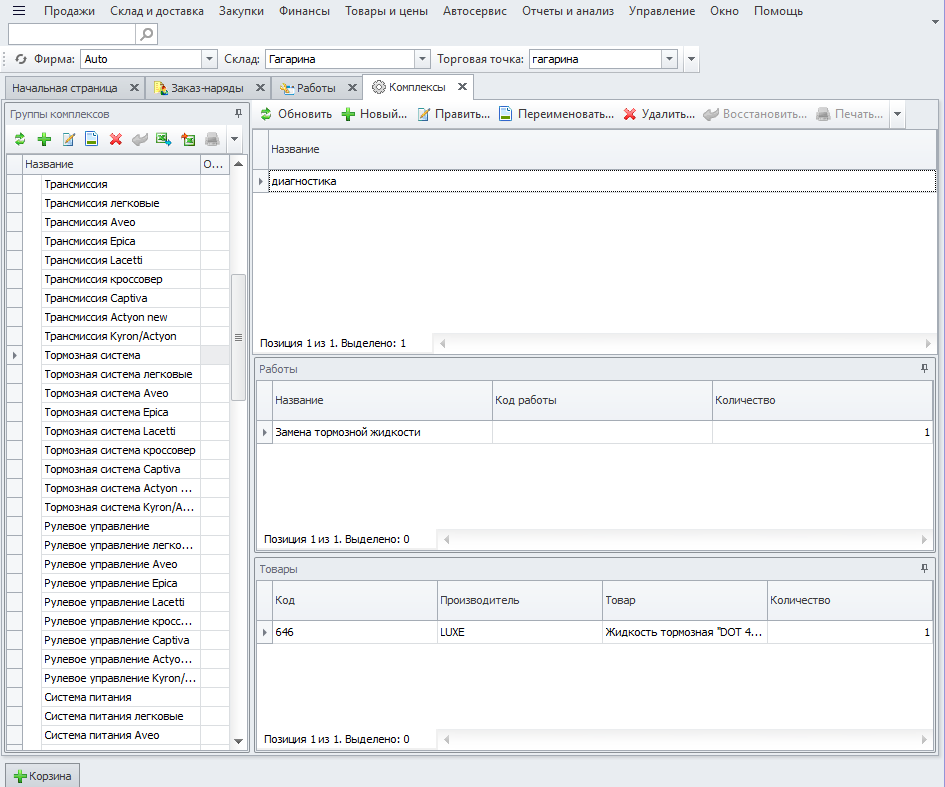This screenshot has width=945, height=787.
Task: Click the search magnifier icon
Action: tap(146, 34)
